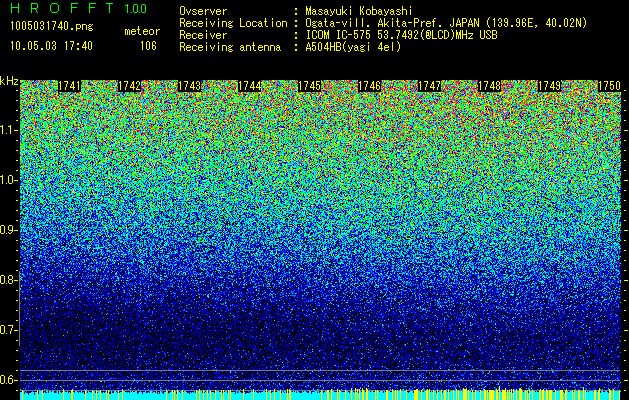Click the 1.1 frequency axis label

tap(8, 130)
